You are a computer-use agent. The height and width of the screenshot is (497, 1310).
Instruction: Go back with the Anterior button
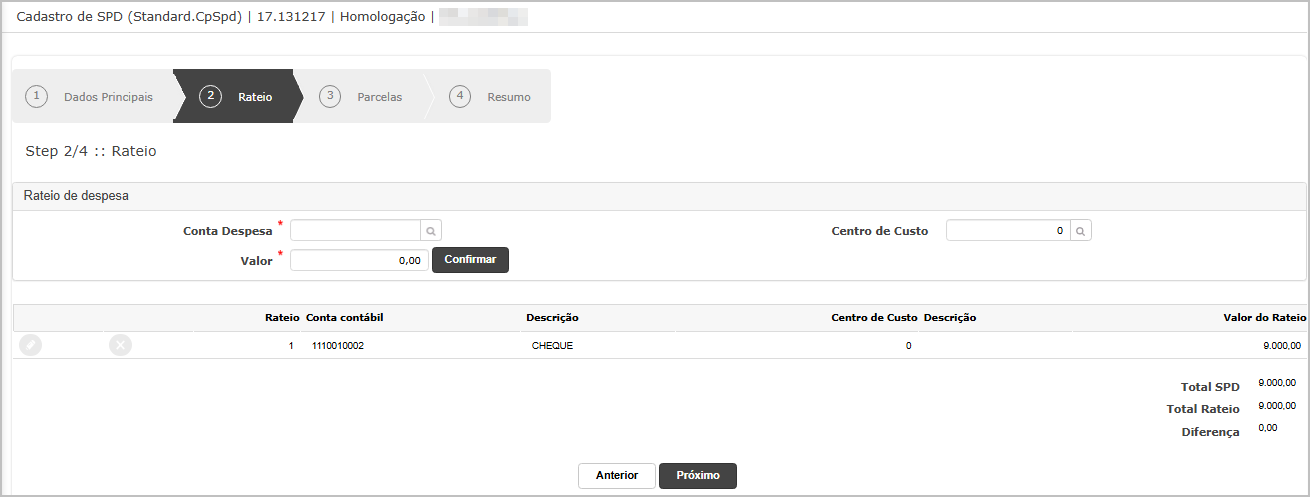pyautogui.click(x=617, y=476)
